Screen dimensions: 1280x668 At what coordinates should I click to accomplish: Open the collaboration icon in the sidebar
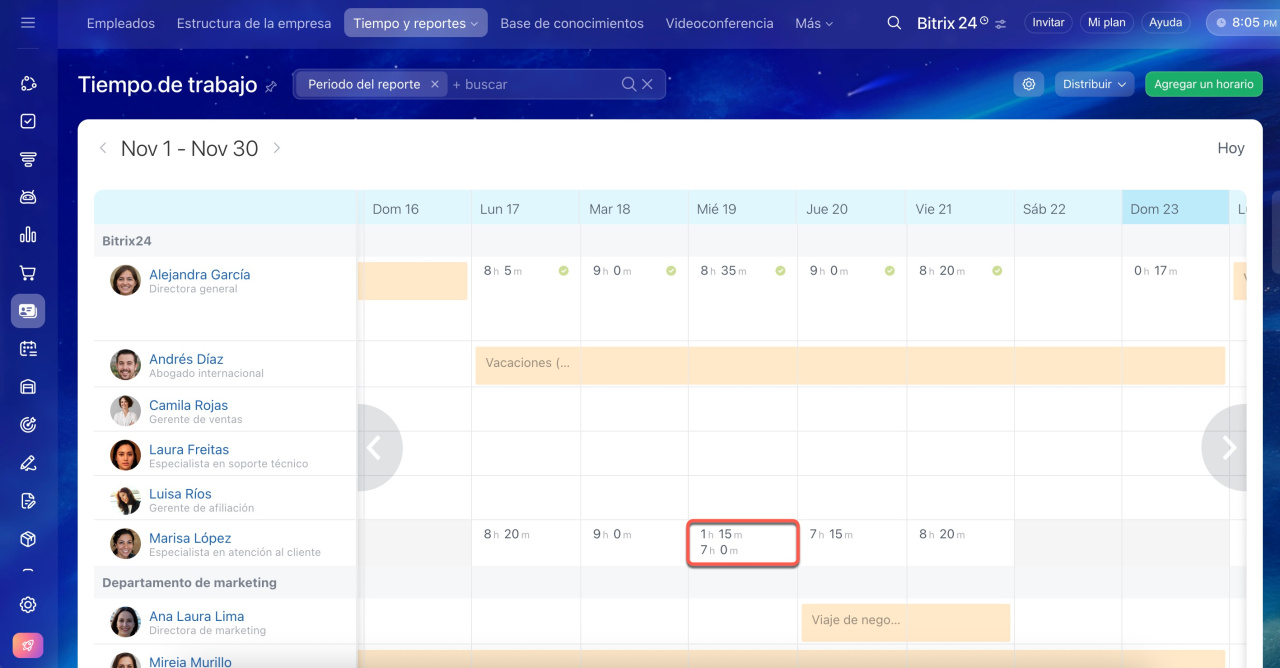tap(28, 84)
